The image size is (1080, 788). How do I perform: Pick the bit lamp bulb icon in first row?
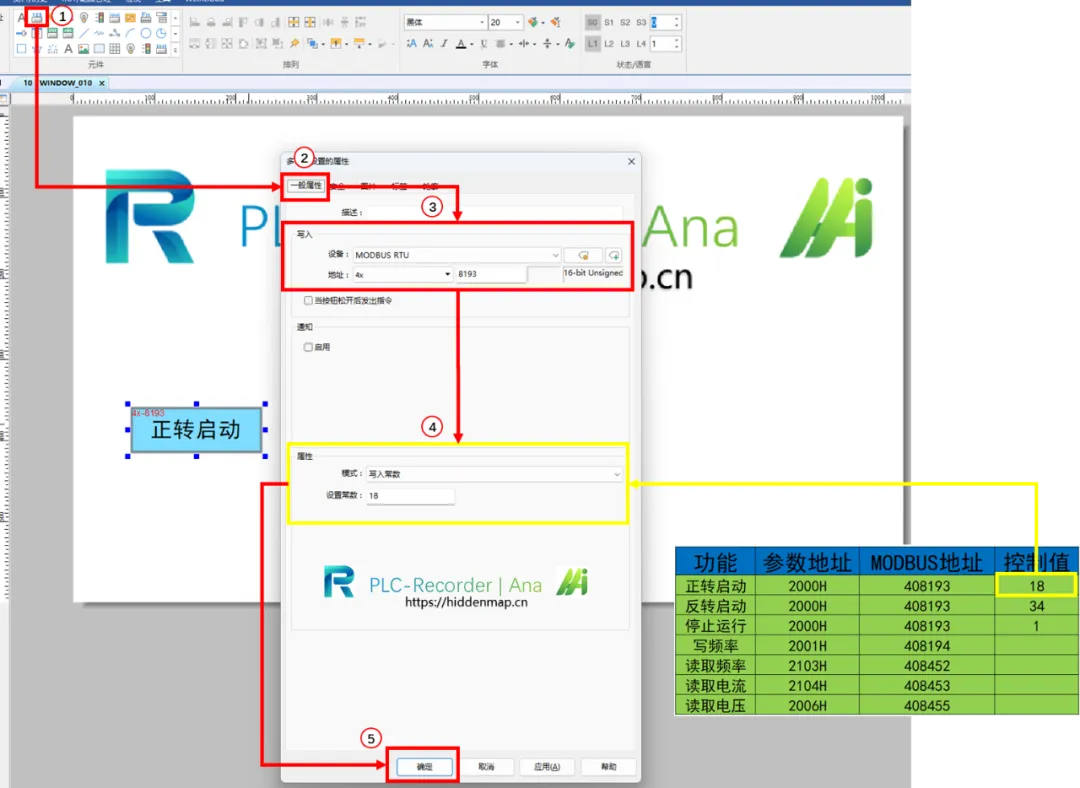84,17
